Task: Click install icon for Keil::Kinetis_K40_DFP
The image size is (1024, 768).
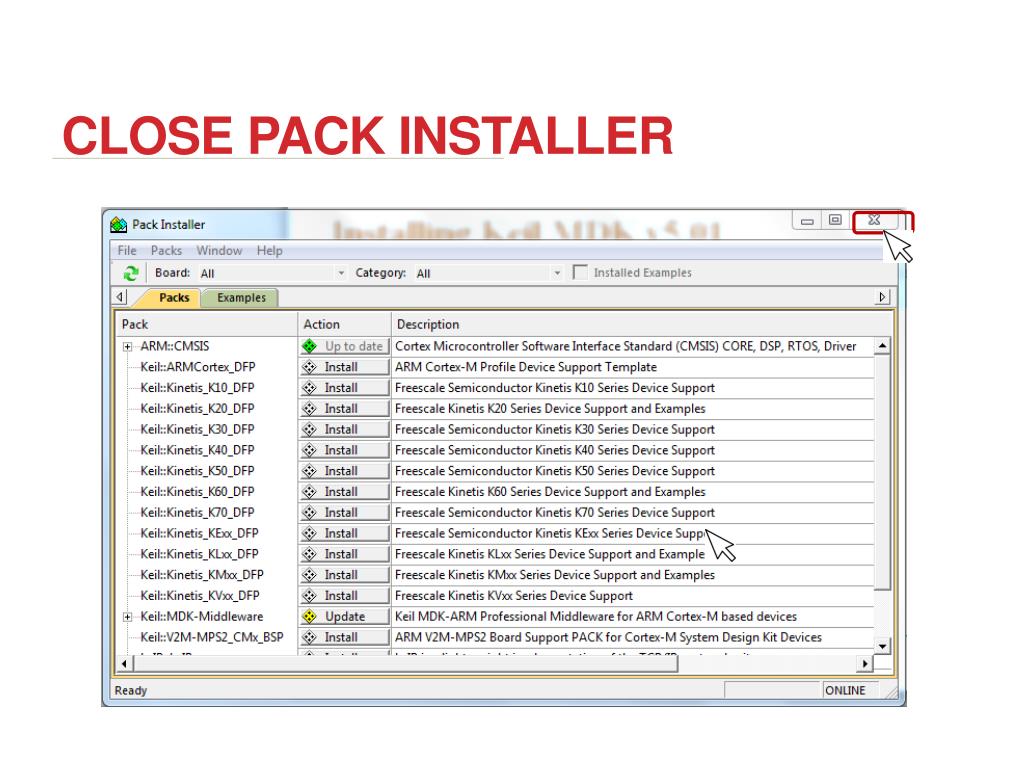Action: click(310, 451)
